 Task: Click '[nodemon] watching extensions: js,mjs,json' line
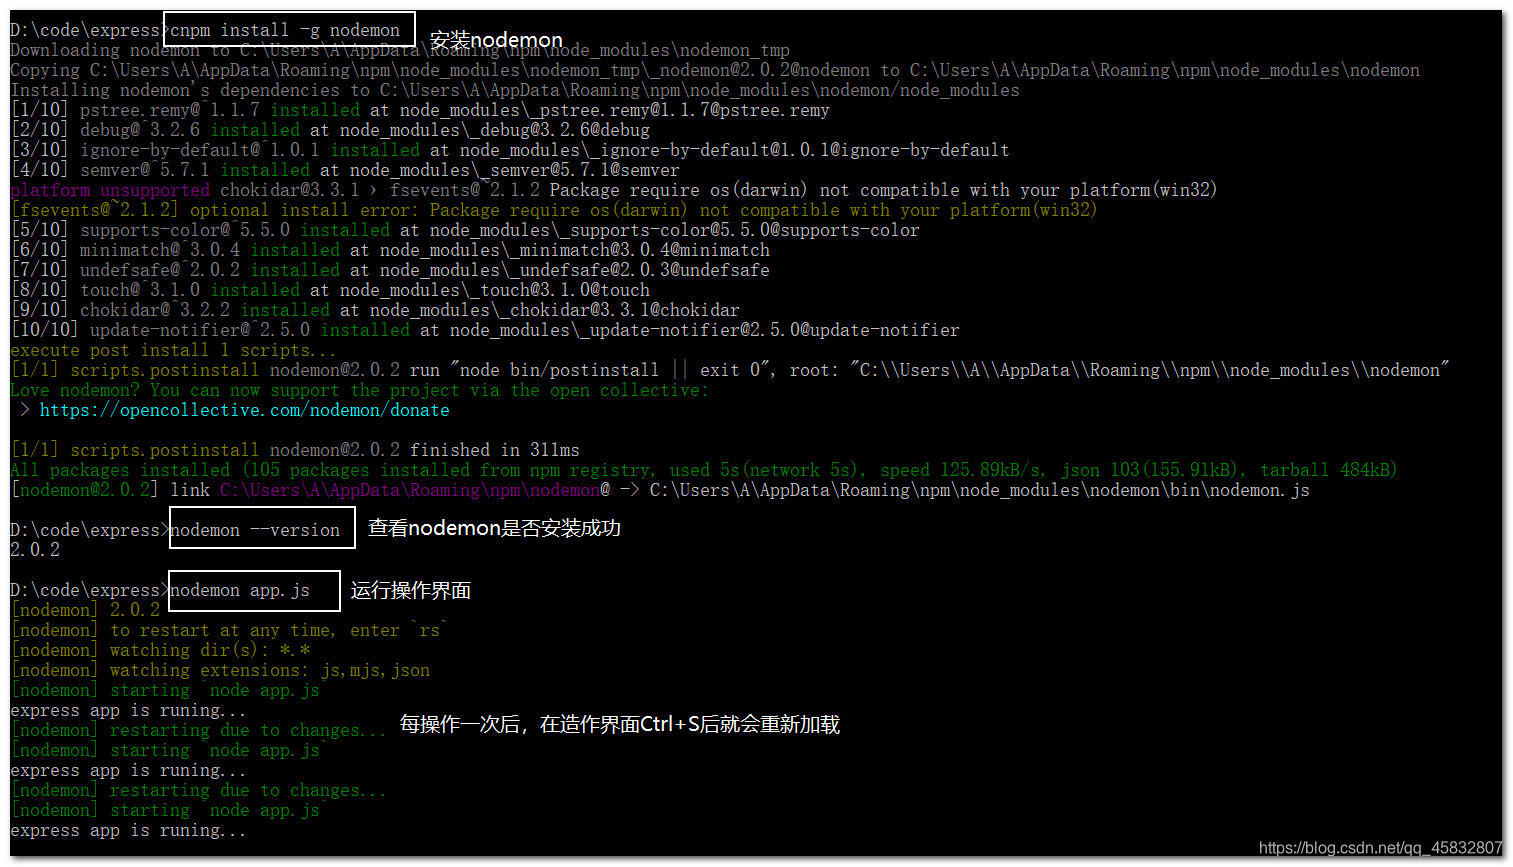click(x=220, y=670)
